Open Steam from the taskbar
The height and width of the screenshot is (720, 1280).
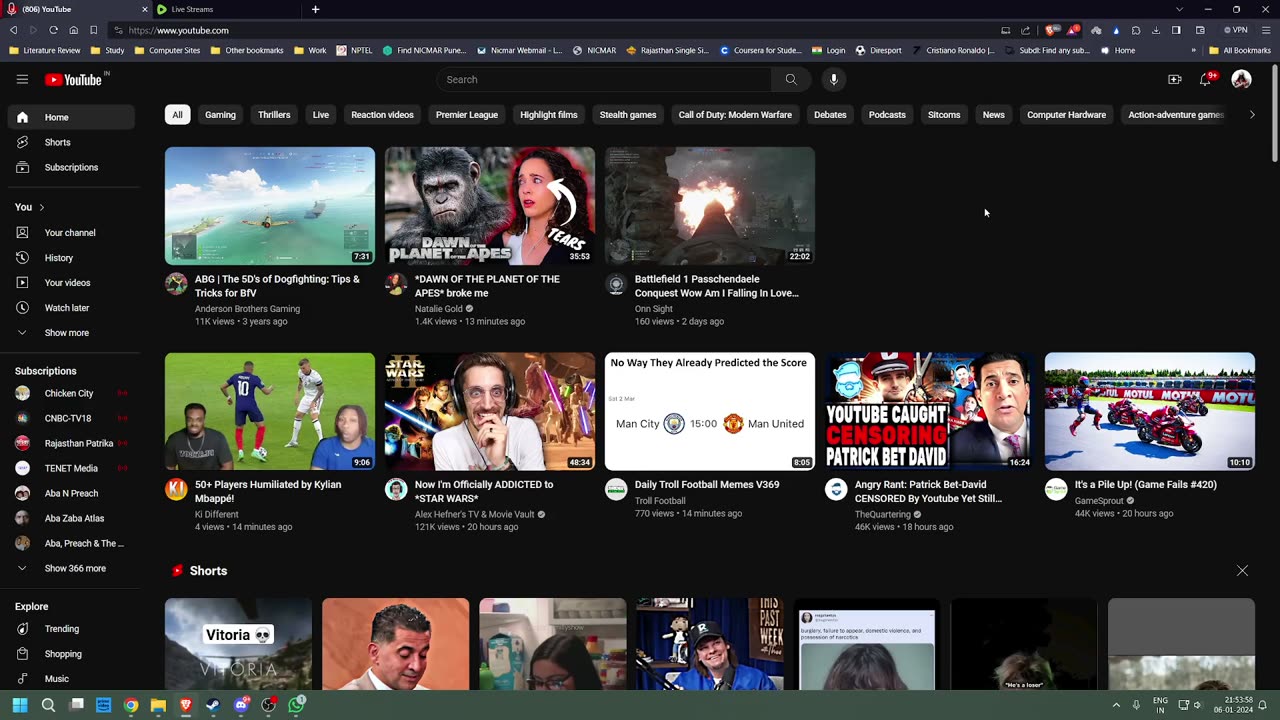tap(213, 705)
